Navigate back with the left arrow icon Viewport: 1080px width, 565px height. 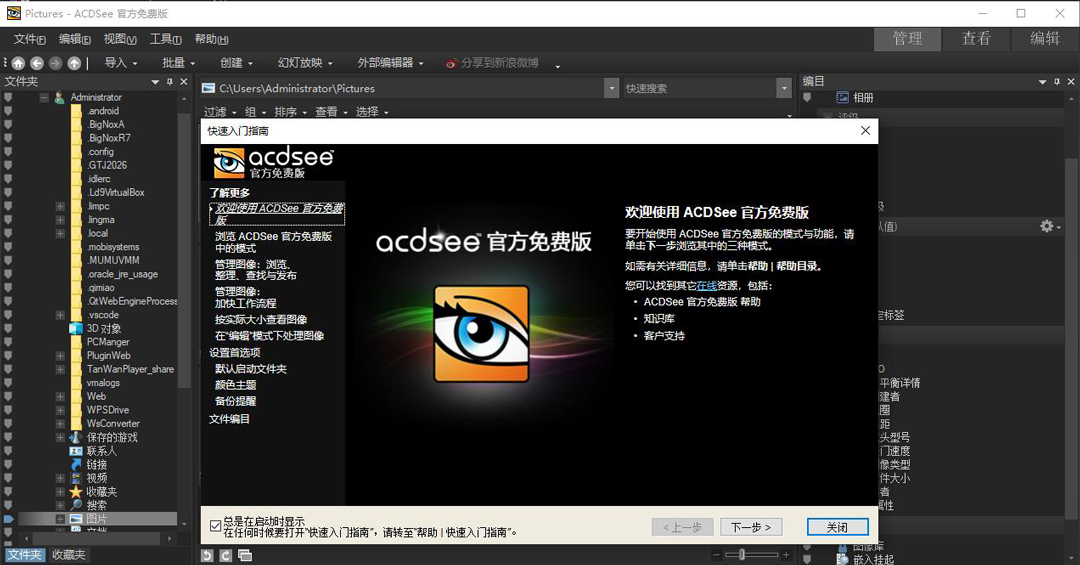[x=37, y=63]
